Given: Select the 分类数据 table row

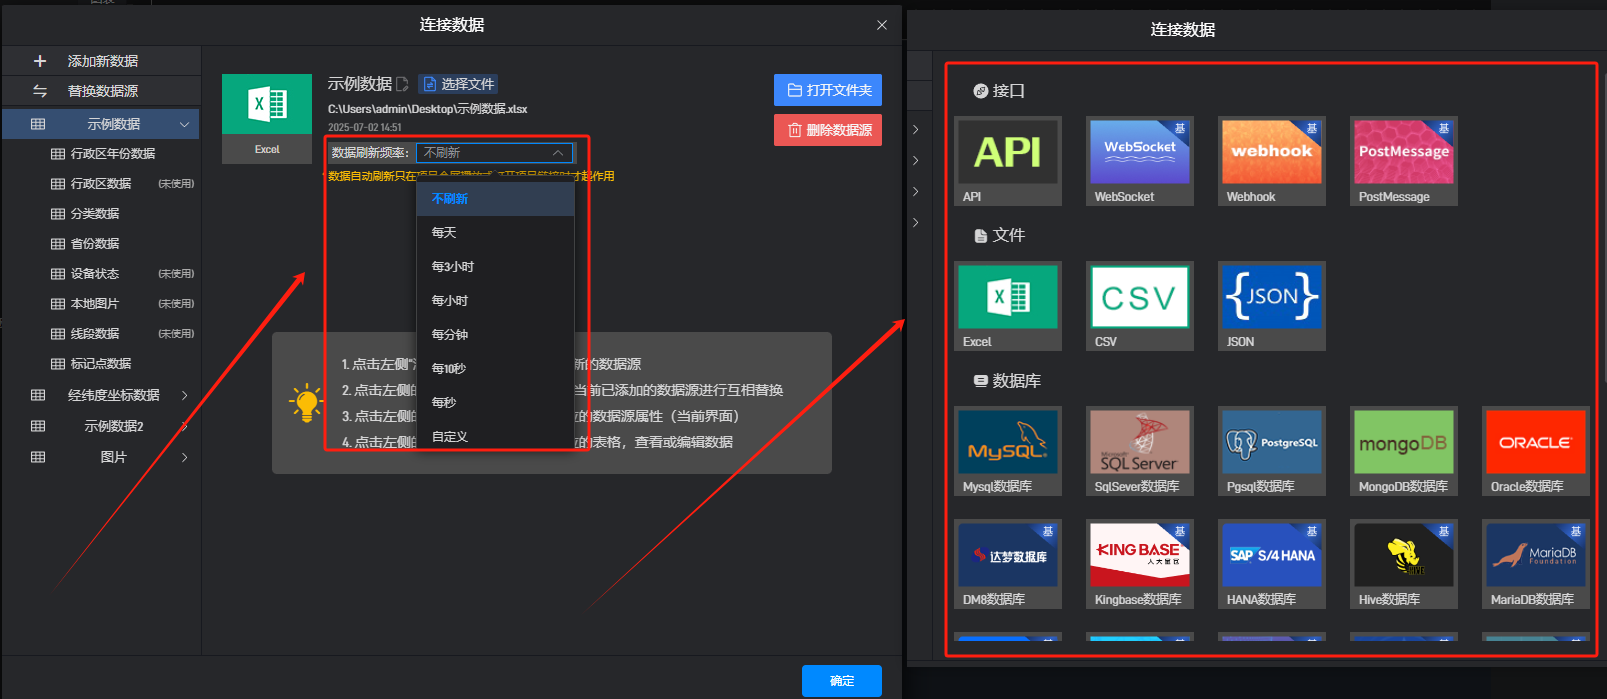Looking at the screenshot, I should [x=102, y=214].
